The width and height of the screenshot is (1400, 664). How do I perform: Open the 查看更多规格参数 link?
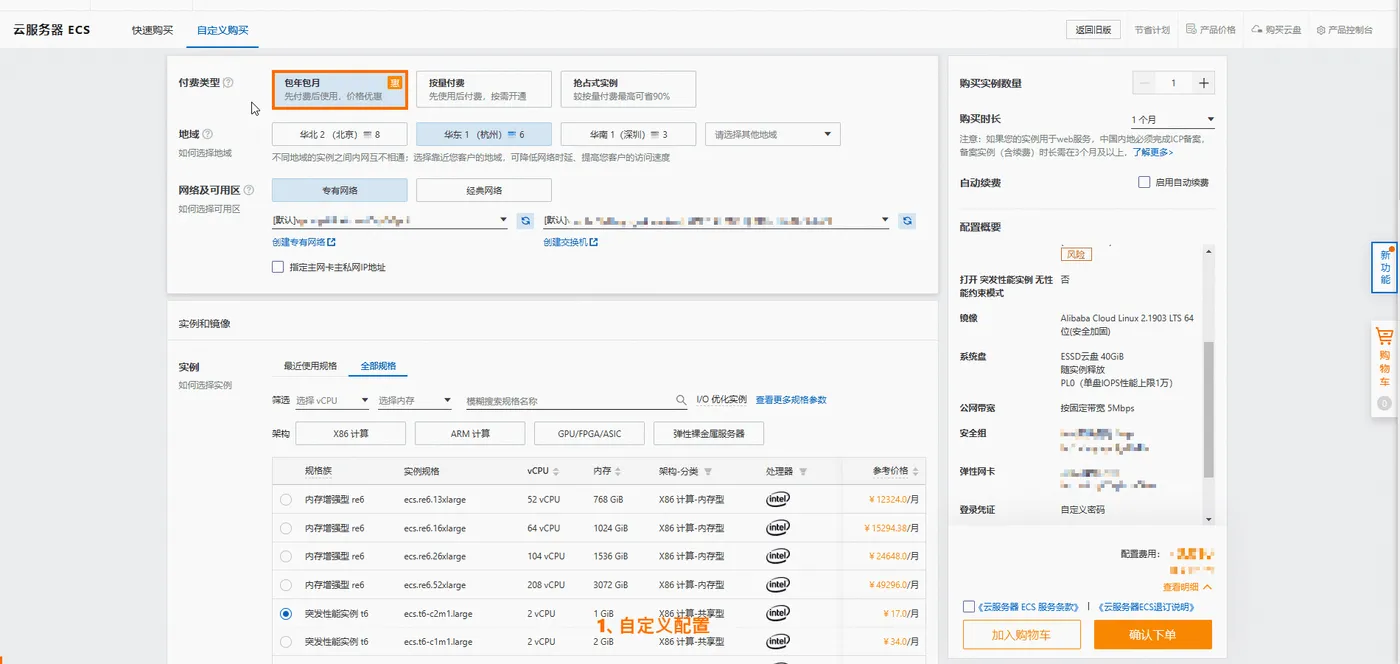[791, 400]
